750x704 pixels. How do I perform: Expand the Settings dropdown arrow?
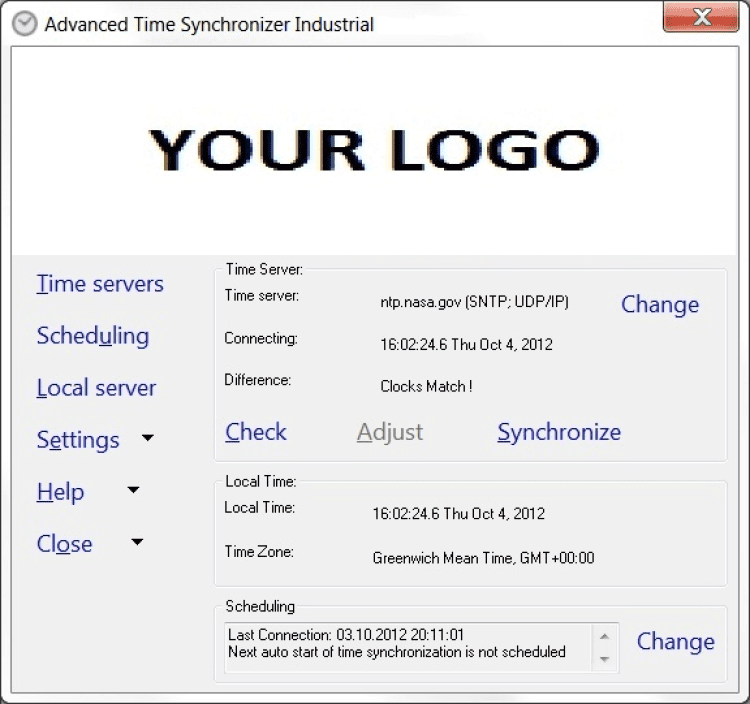pyautogui.click(x=148, y=438)
